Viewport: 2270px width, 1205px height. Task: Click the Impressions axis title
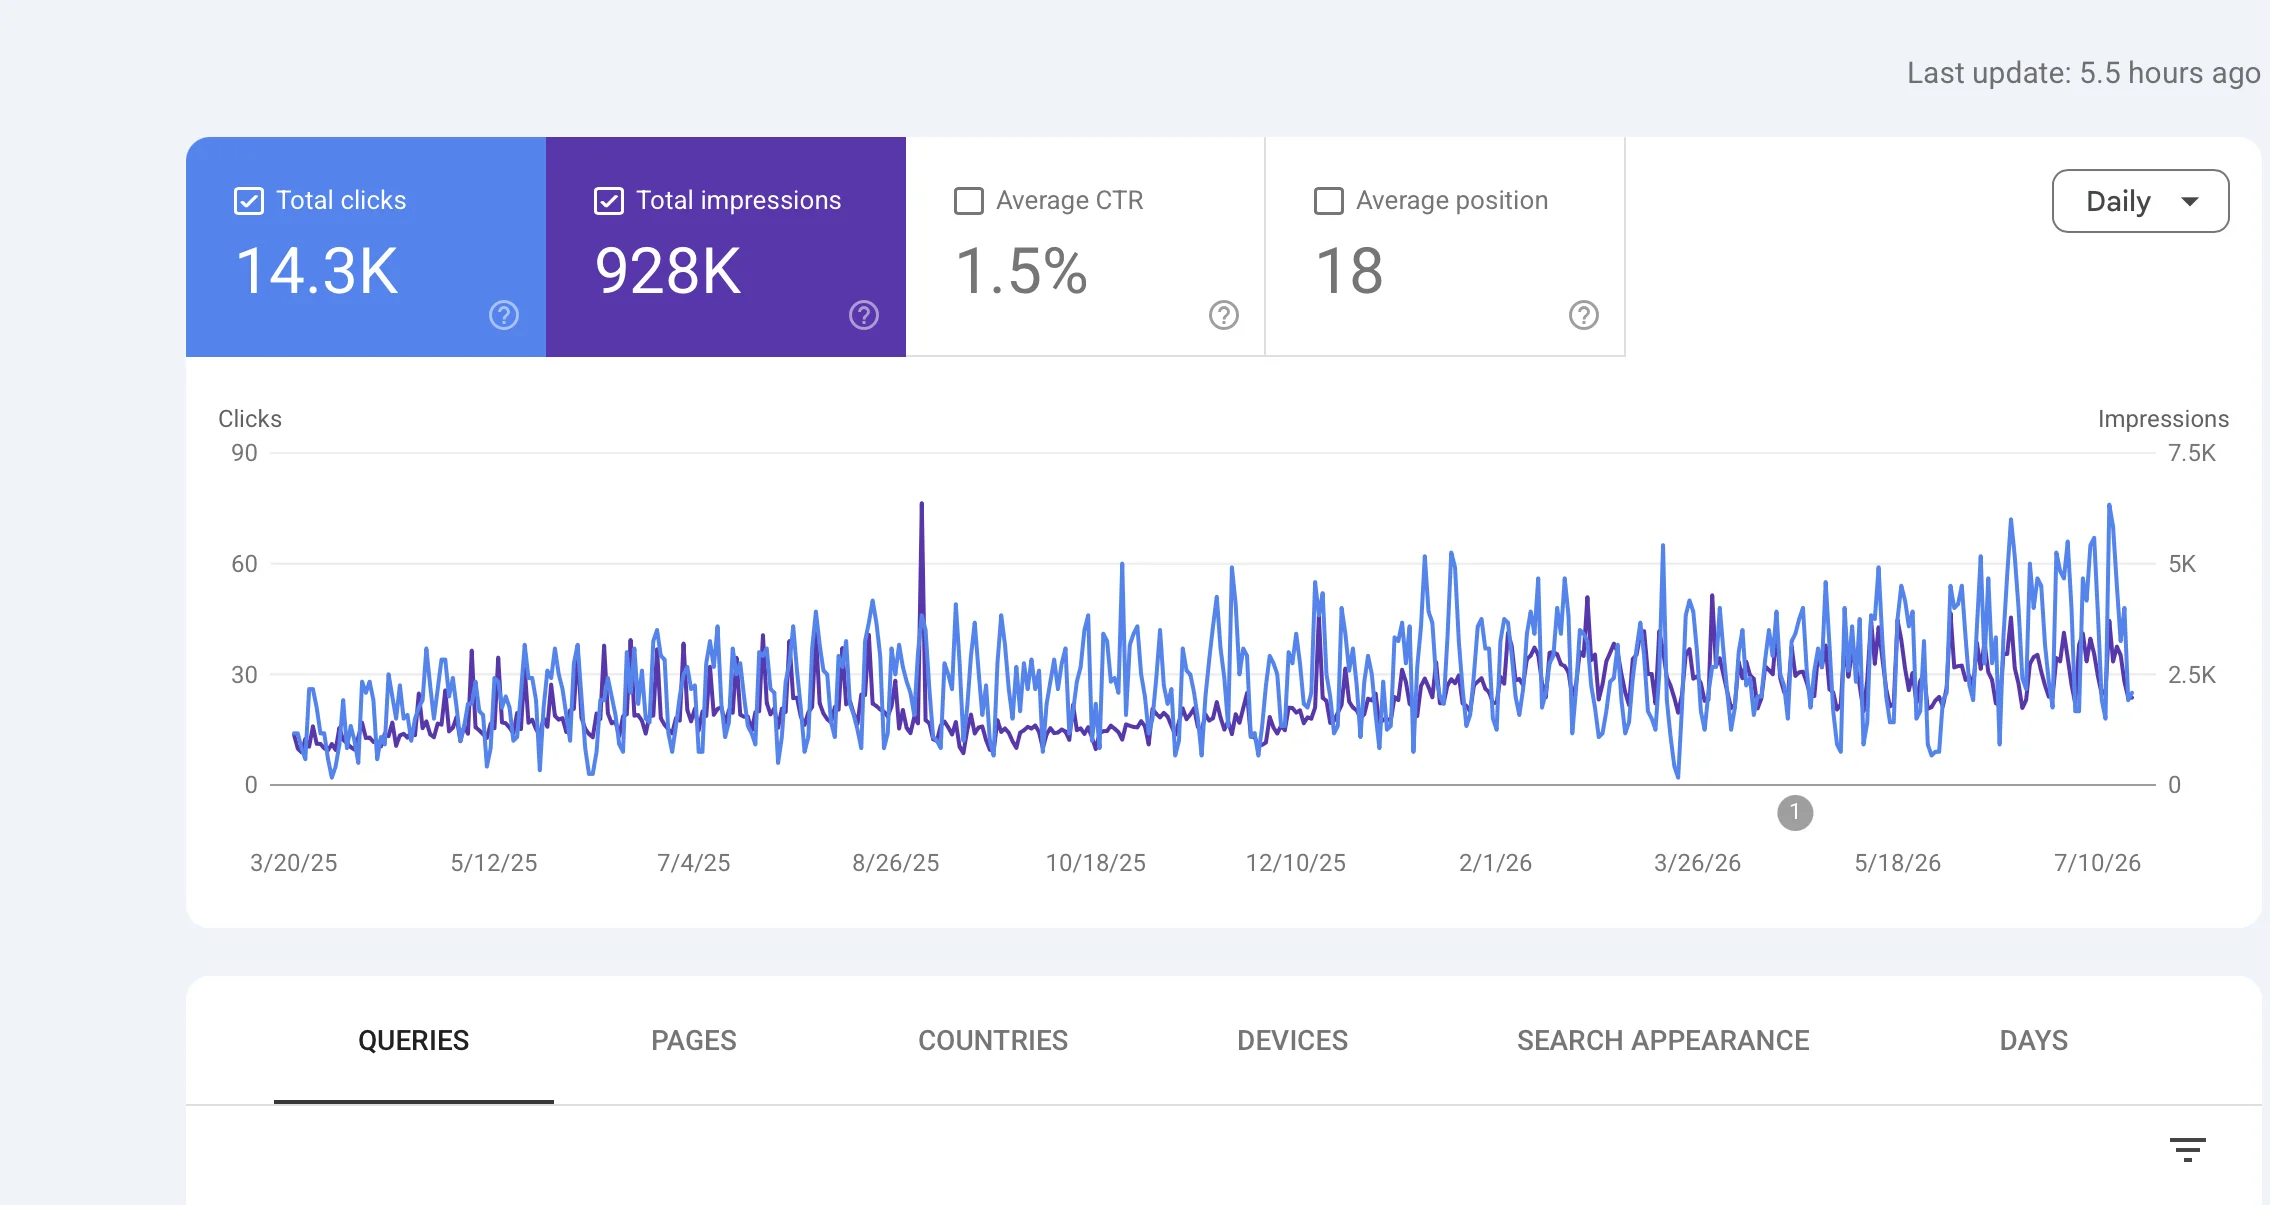[2163, 419]
